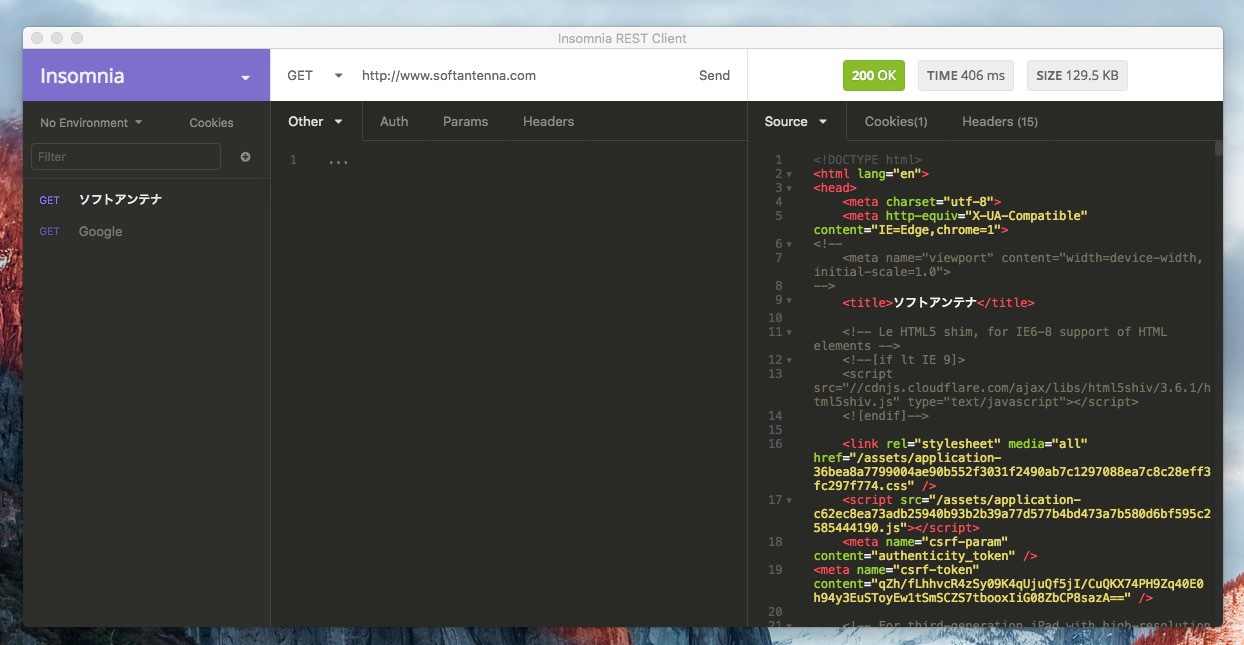Fold the head tag on line 3
Viewport: 1244px width, 645px height.
(789, 188)
